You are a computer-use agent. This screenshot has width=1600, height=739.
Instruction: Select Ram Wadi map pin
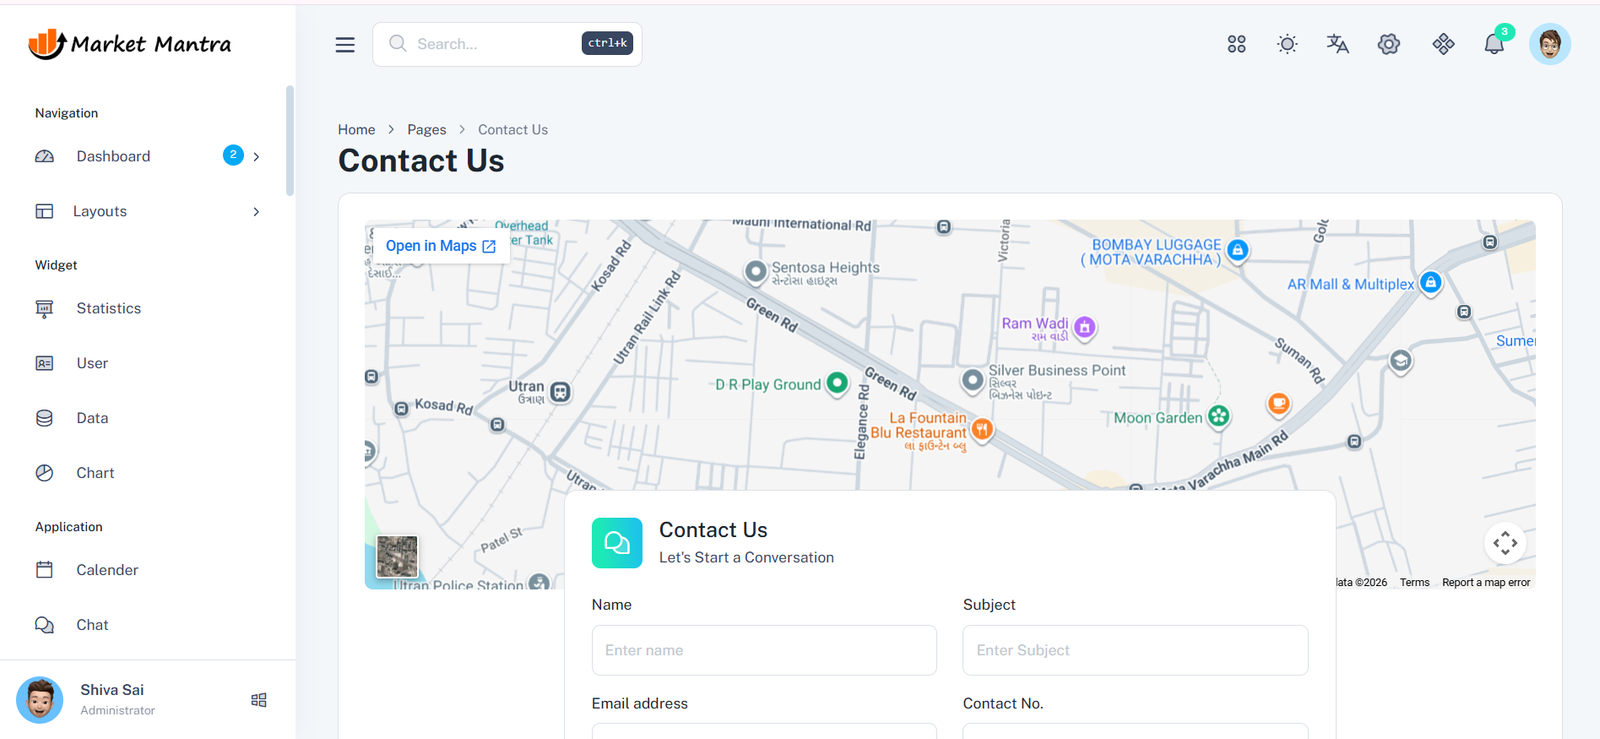click(1084, 327)
